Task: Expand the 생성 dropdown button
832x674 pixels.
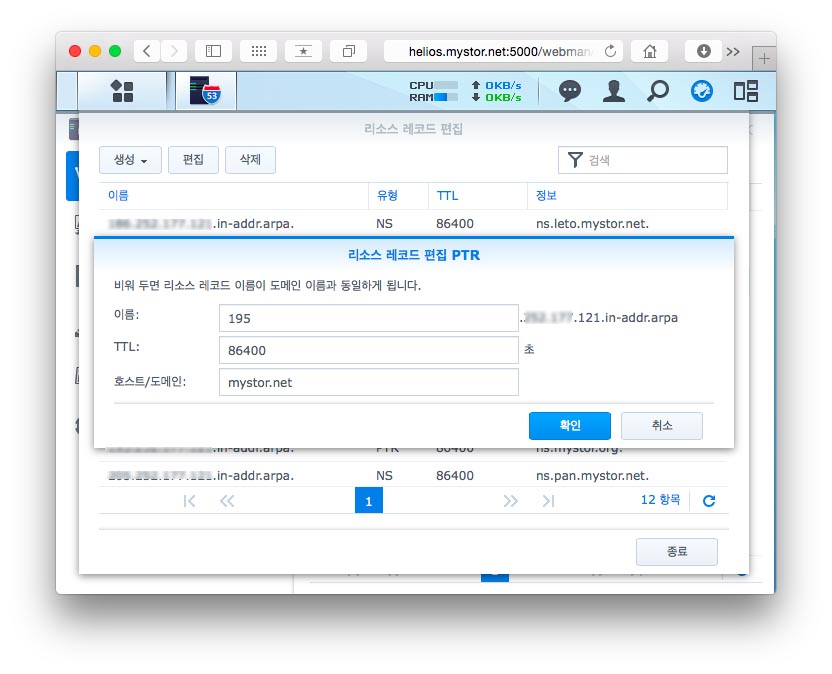Action: (130, 160)
